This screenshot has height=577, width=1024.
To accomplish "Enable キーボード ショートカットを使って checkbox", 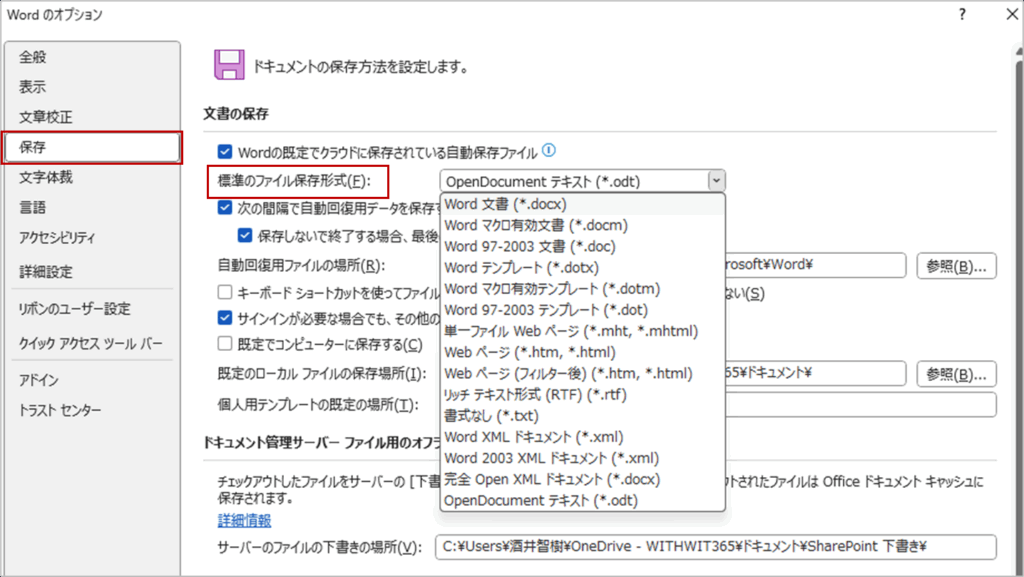I will (x=225, y=292).
